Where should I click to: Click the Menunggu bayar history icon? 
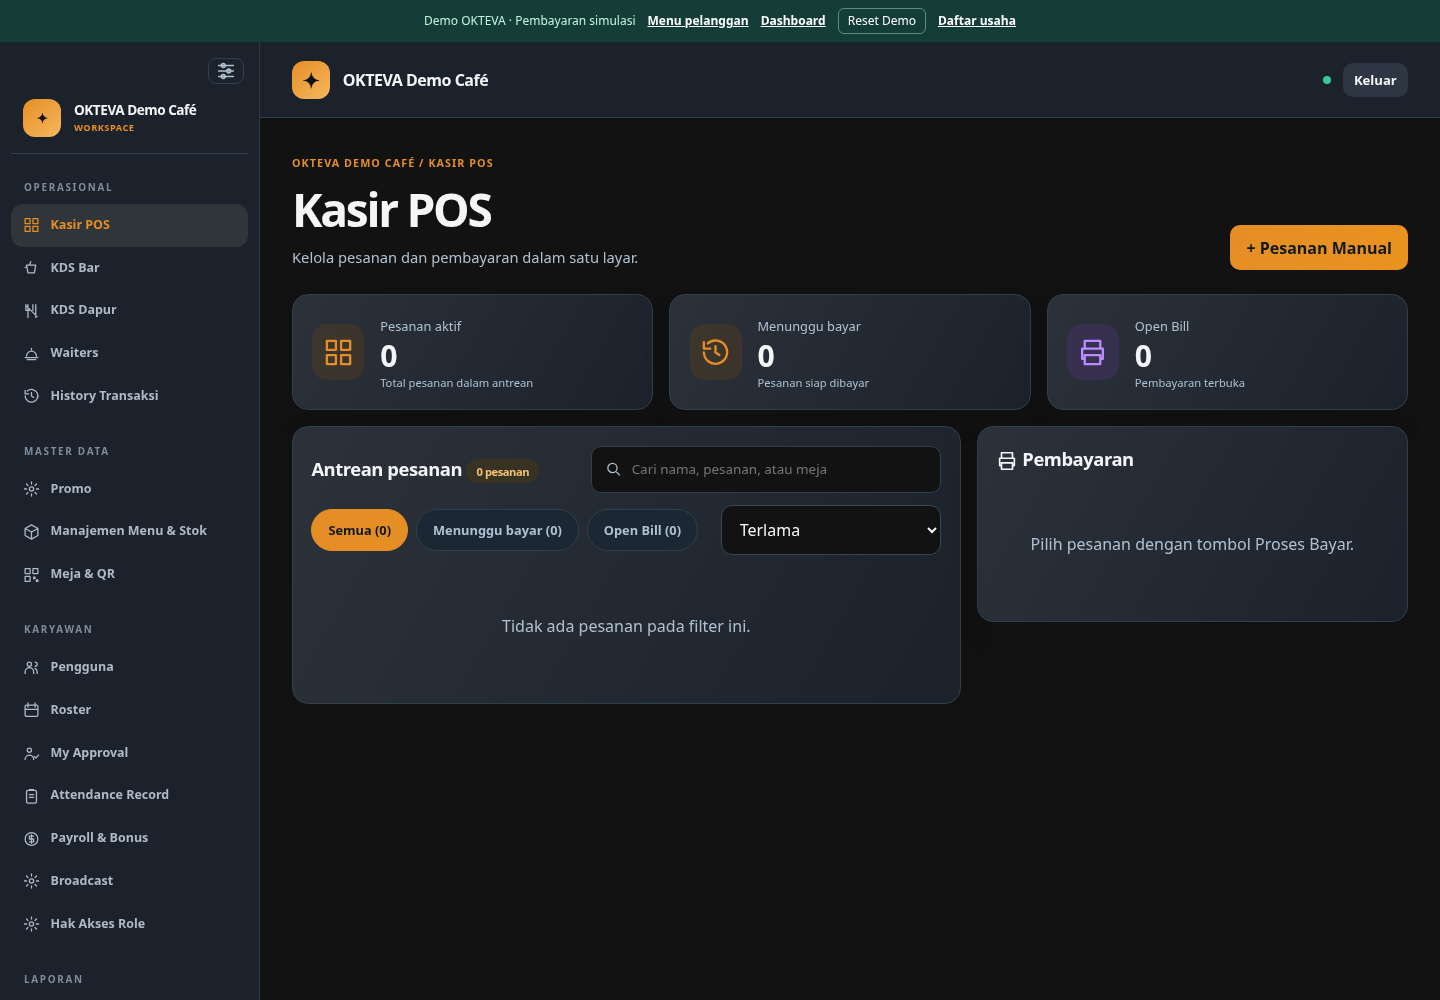pos(716,352)
